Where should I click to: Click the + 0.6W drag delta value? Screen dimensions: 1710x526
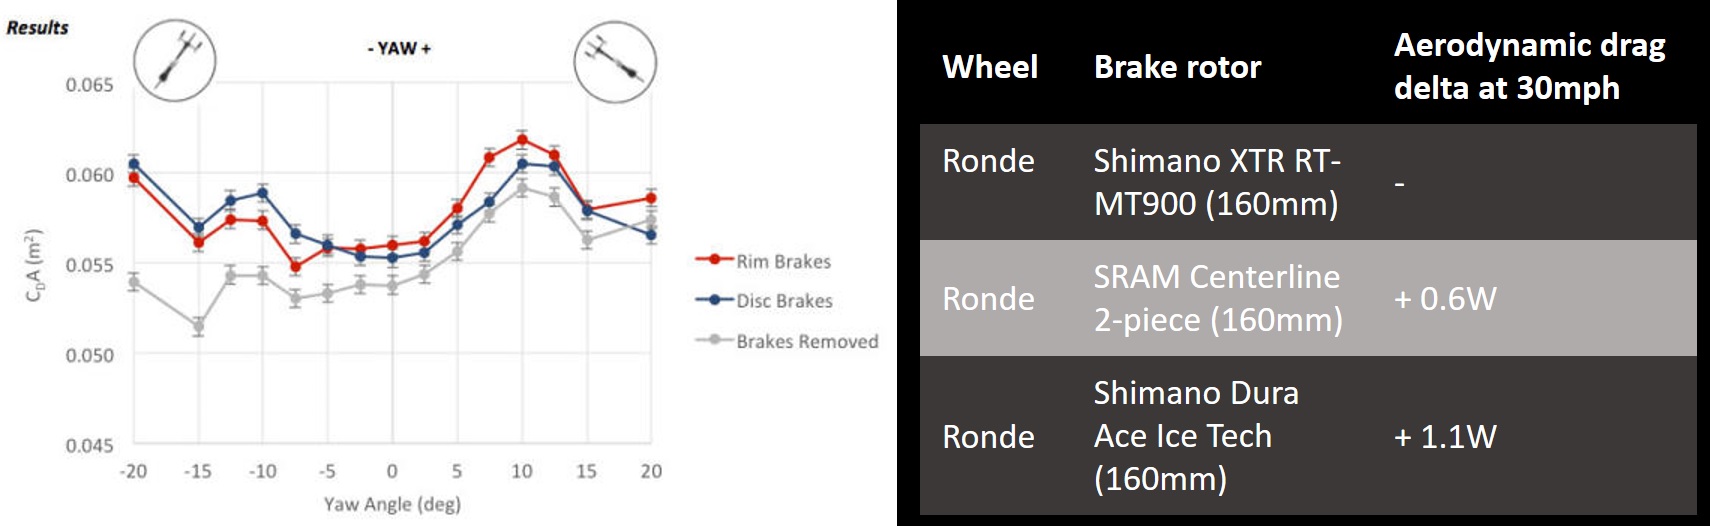pyautogui.click(x=1445, y=298)
